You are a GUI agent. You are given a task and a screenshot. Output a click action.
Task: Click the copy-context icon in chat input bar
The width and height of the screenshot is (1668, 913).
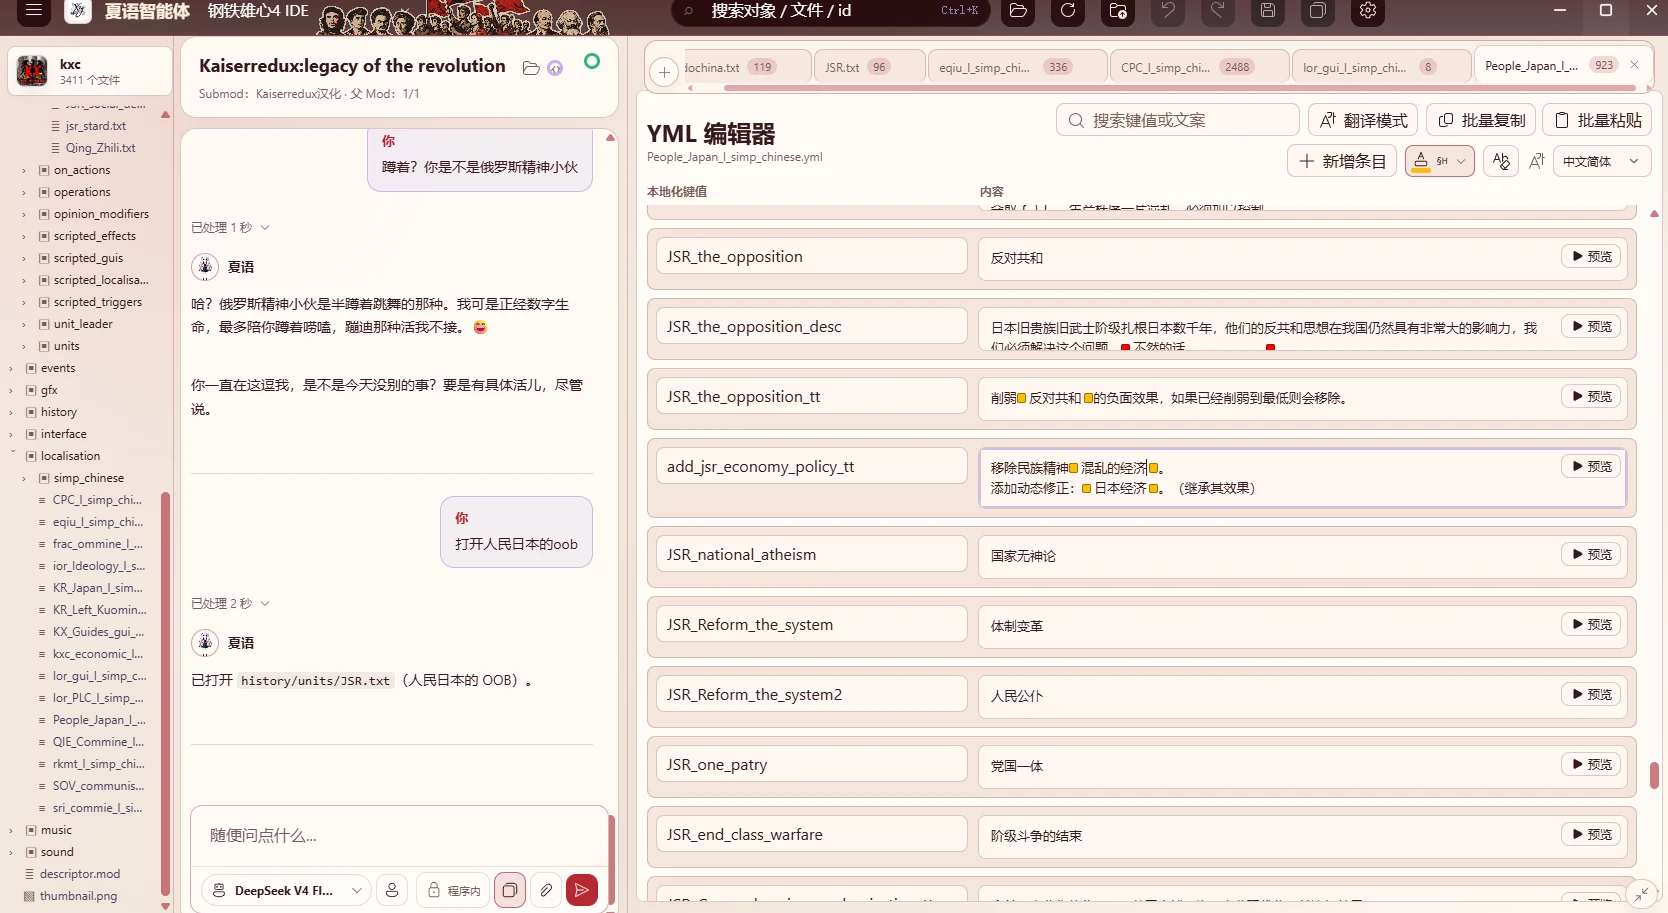pos(510,890)
